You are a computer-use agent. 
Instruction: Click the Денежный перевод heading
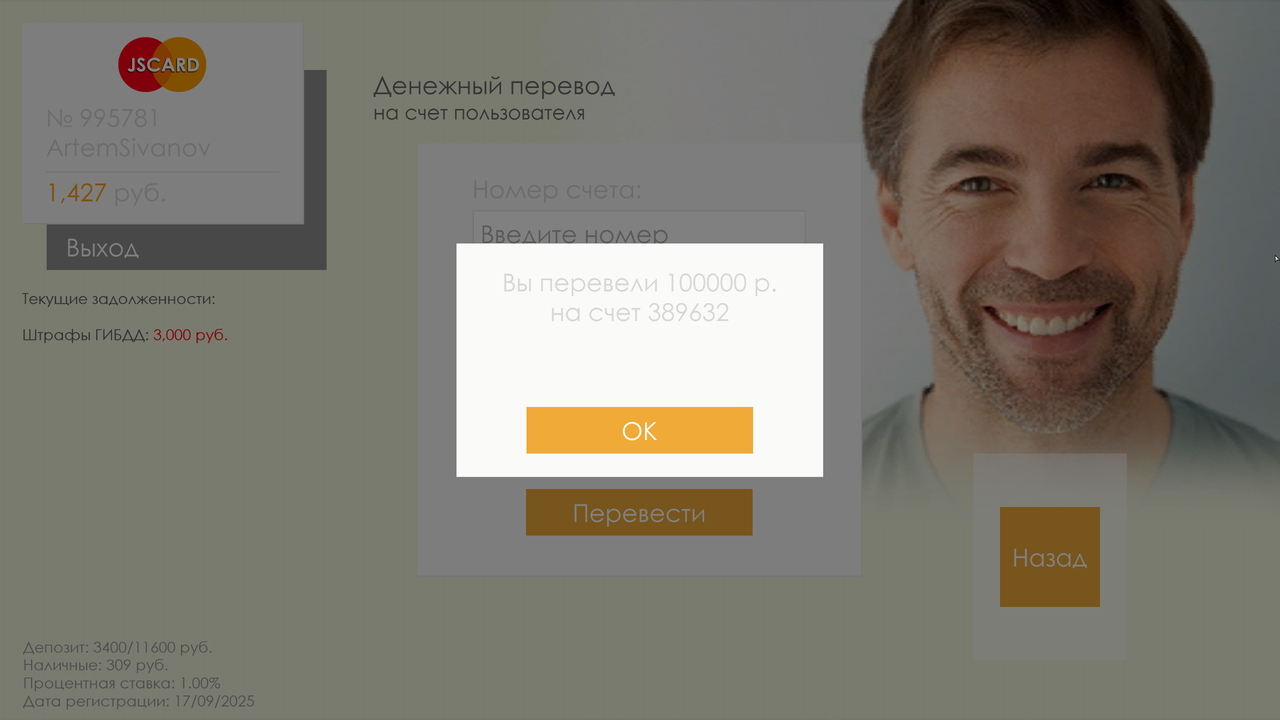coord(494,87)
